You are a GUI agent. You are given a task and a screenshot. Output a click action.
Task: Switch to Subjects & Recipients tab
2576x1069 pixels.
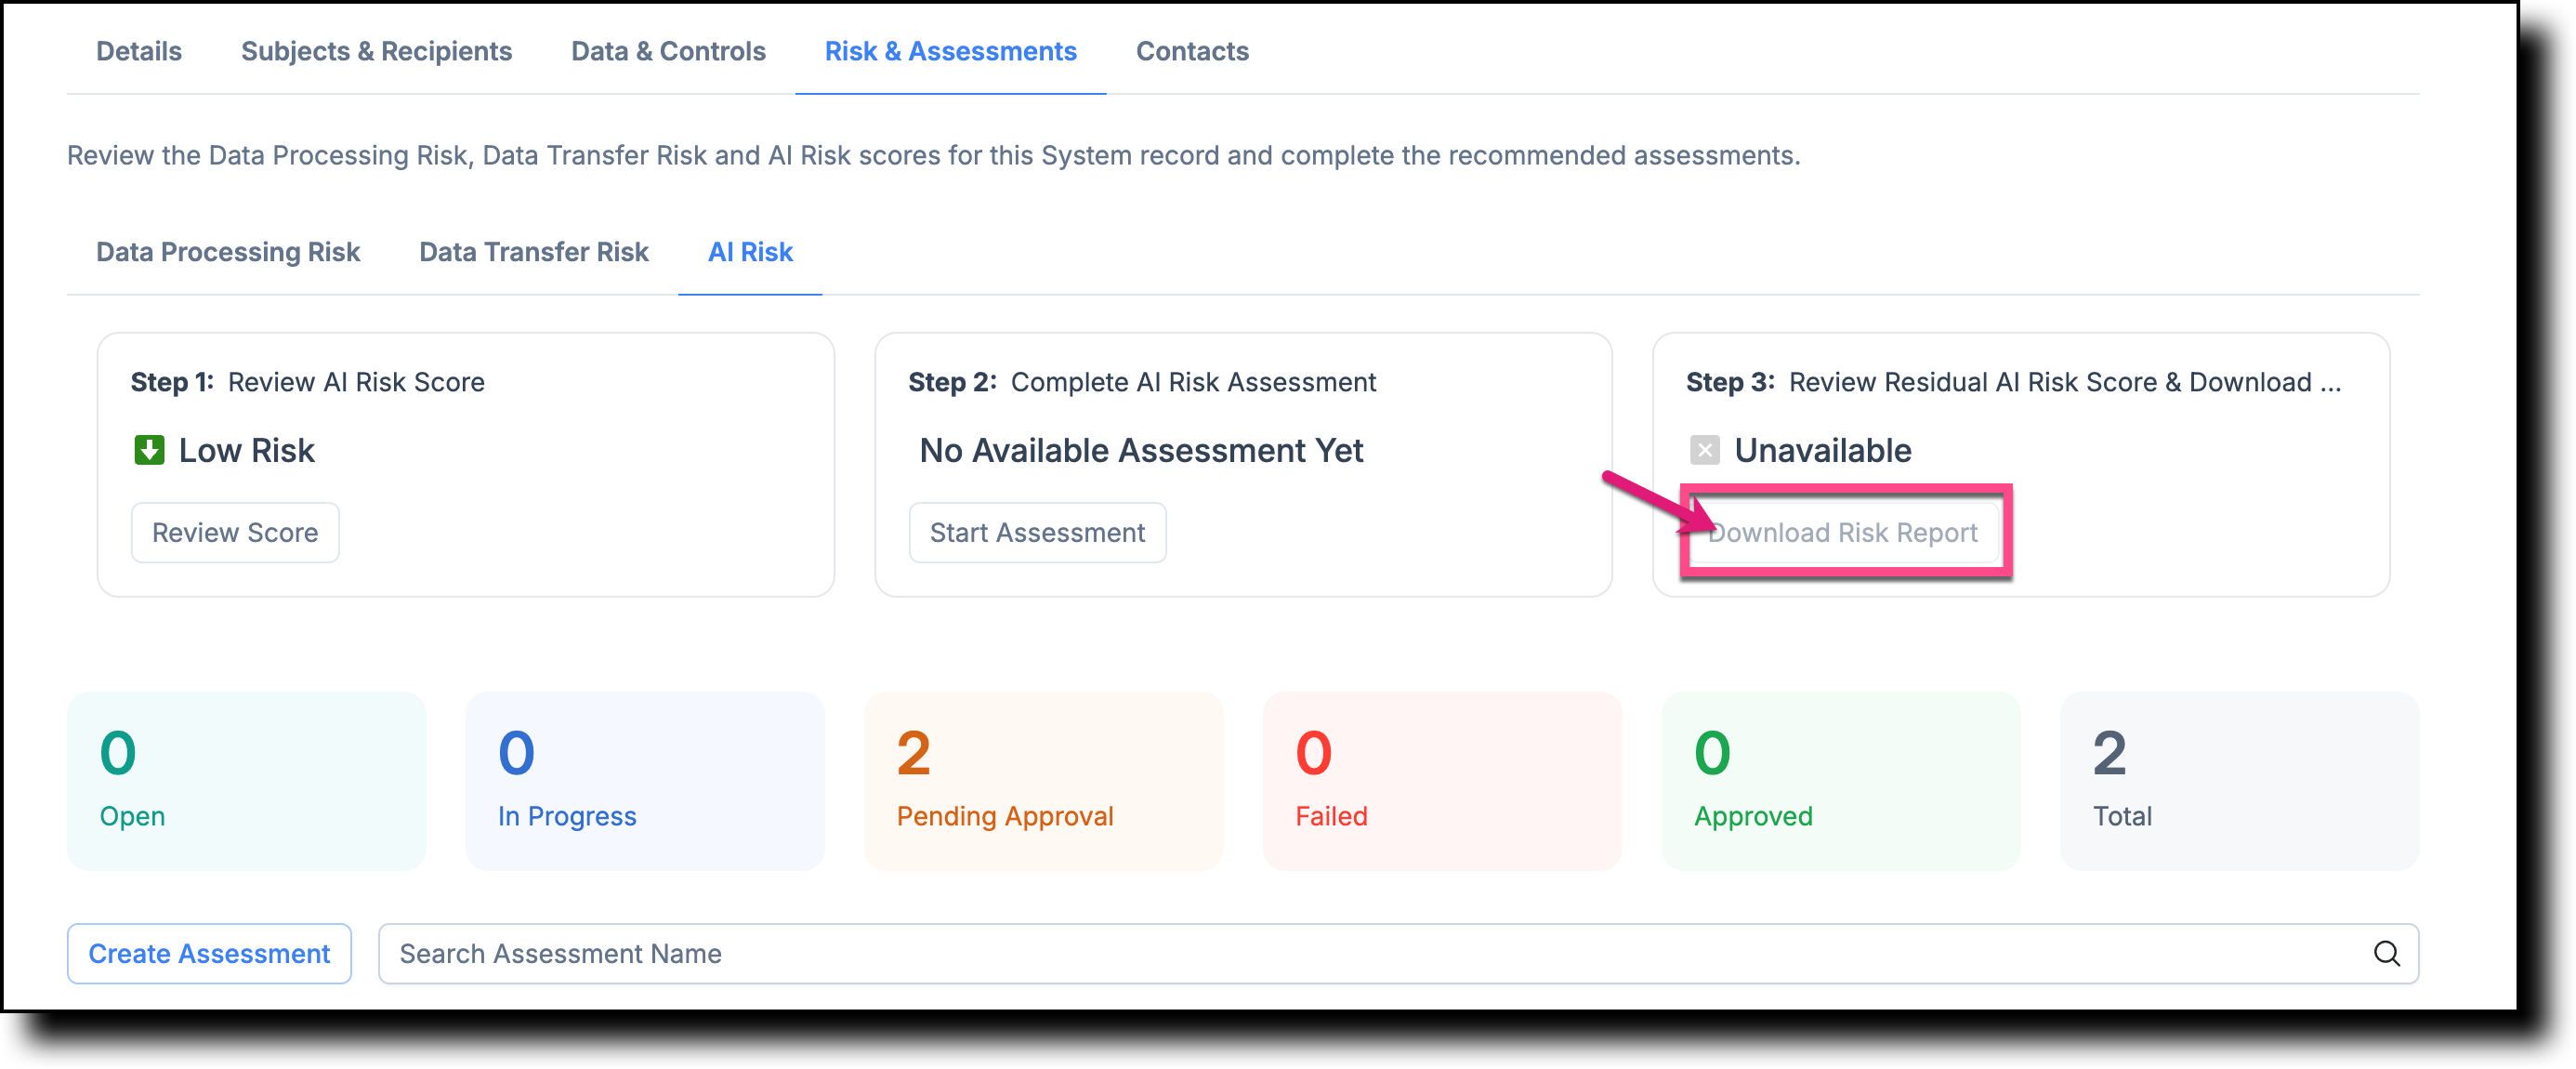click(x=376, y=51)
